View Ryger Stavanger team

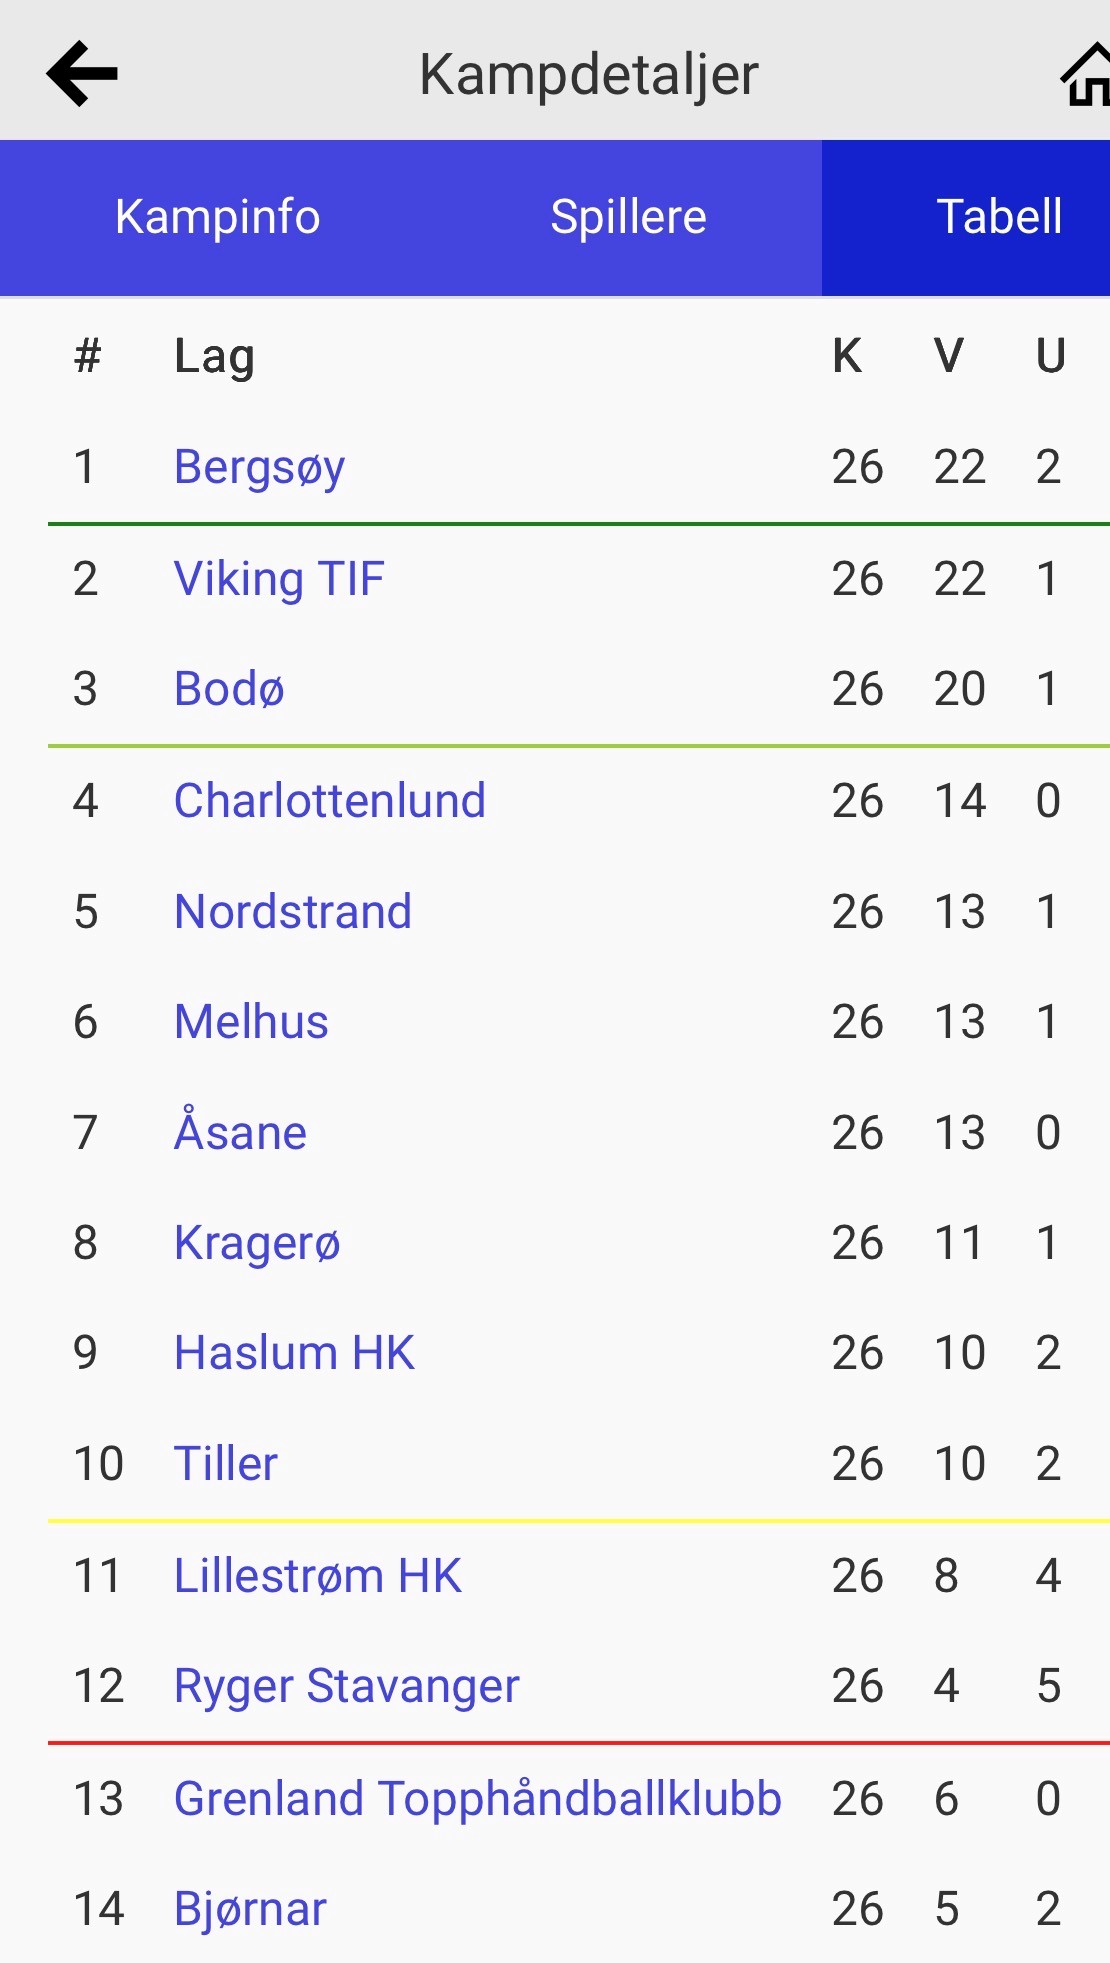pos(346,1686)
